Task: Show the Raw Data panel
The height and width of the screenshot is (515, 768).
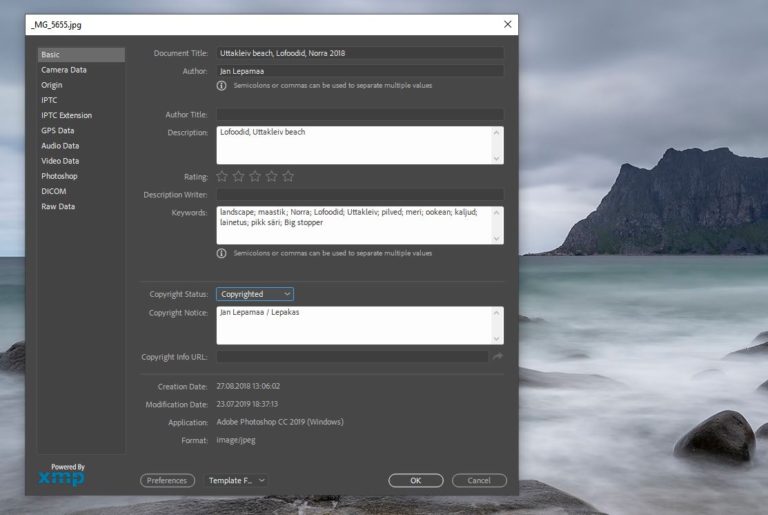Action: tap(58, 206)
